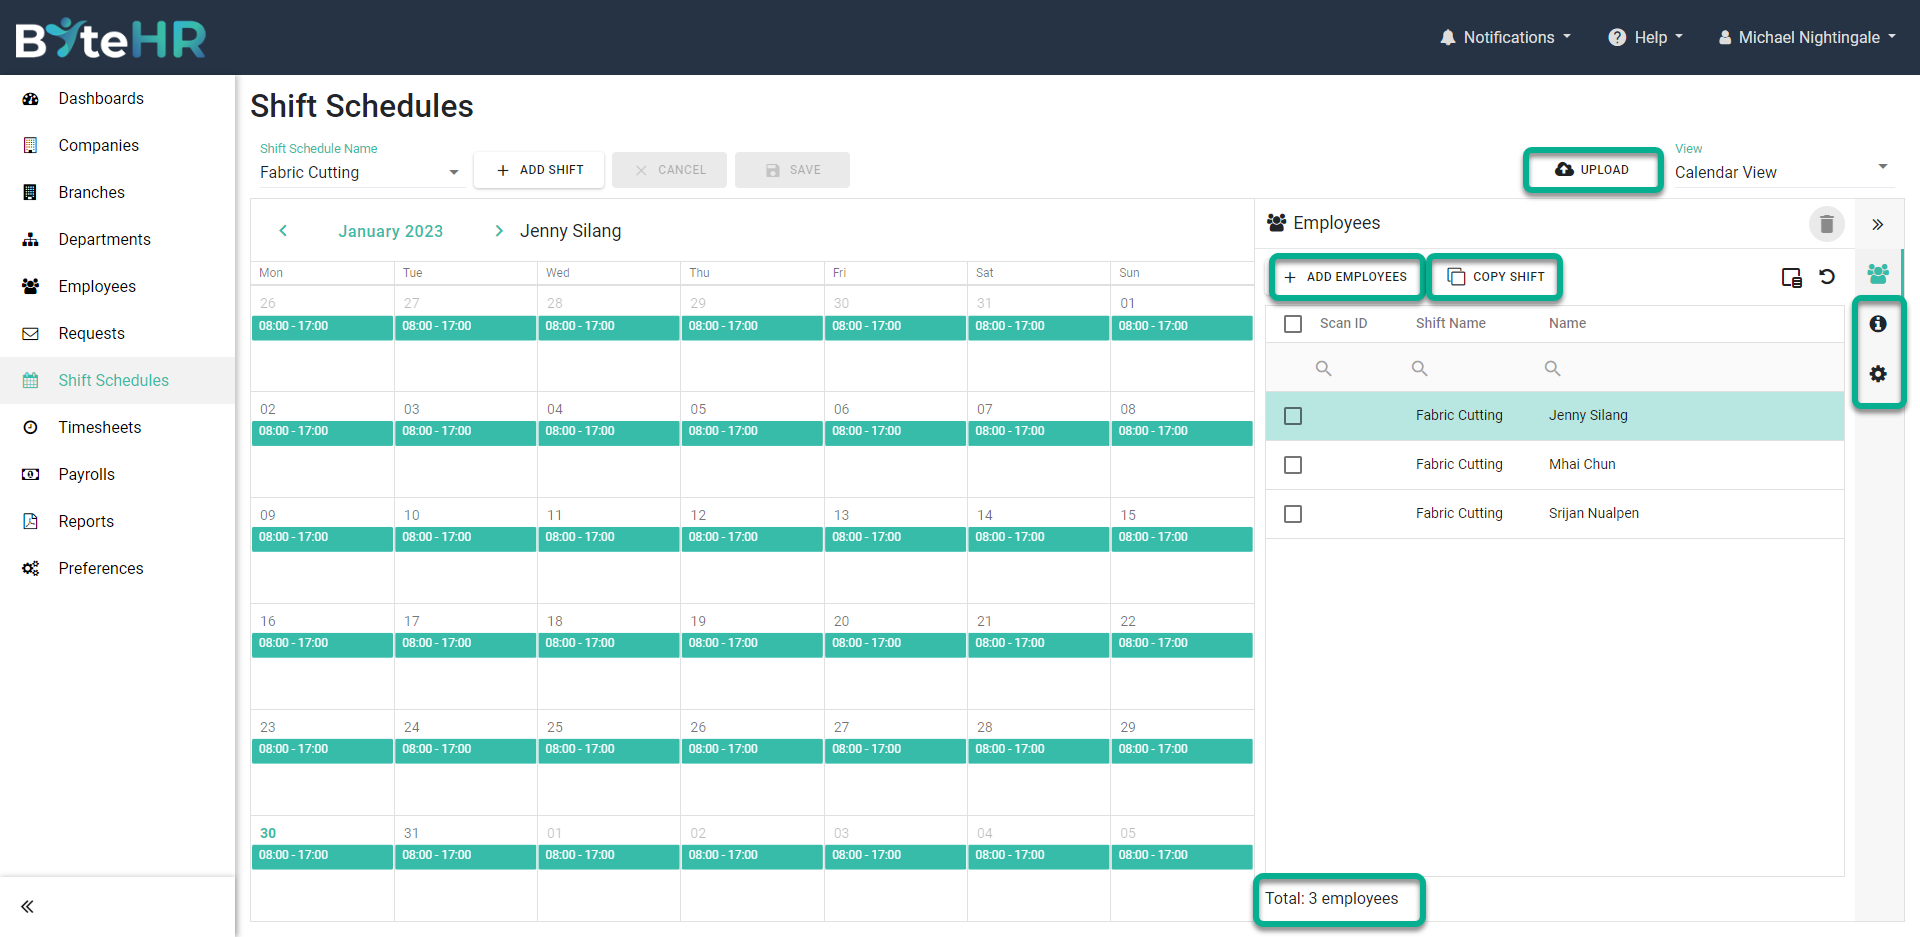
Task: Check the box for Jenny Silang
Action: [x=1293, y=416]
